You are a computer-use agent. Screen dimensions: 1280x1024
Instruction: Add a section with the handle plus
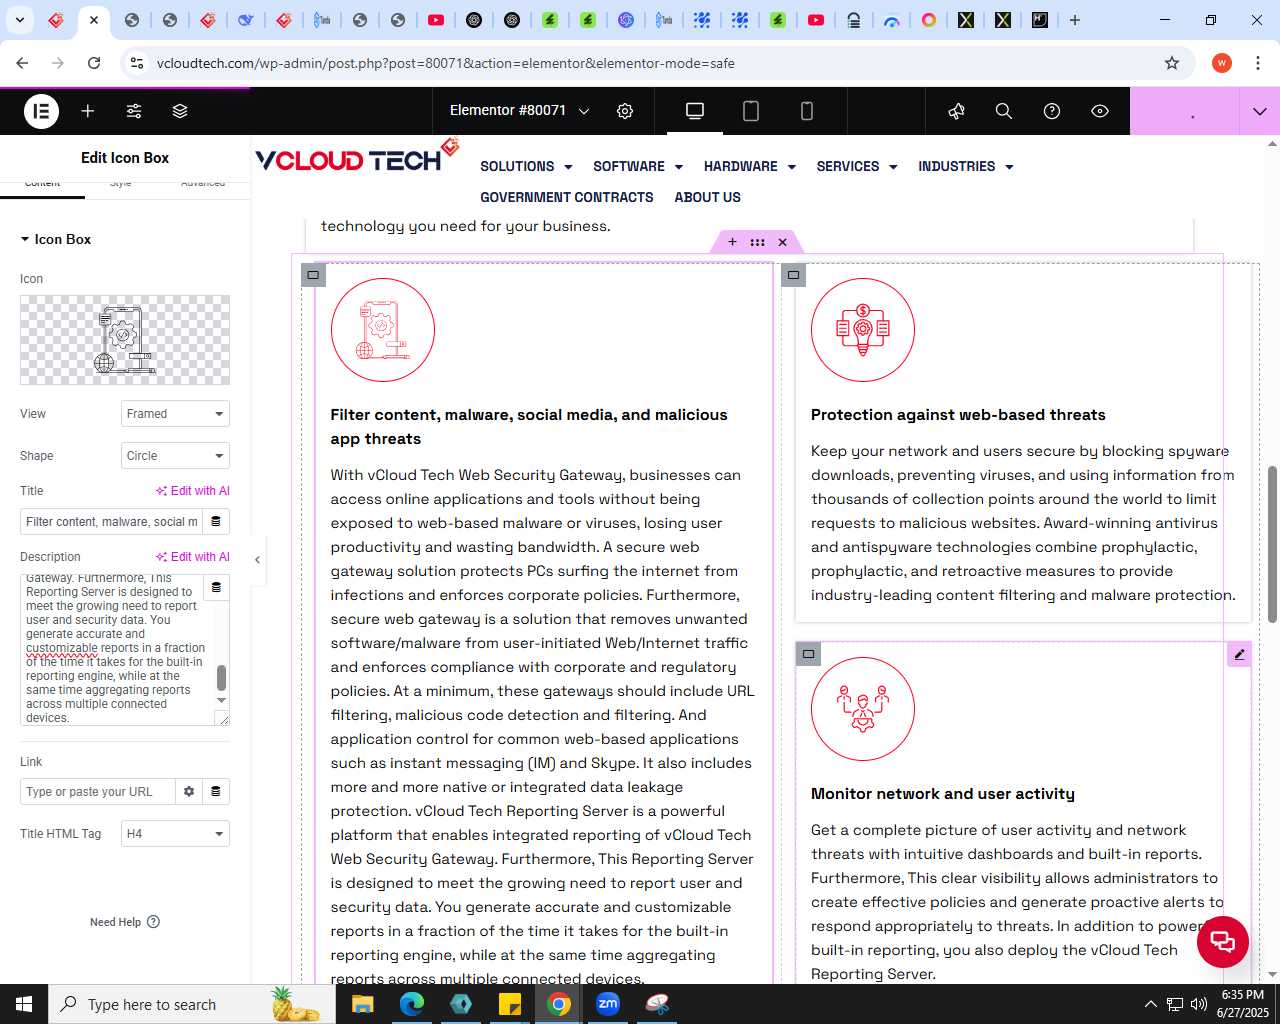pos(732,242)
